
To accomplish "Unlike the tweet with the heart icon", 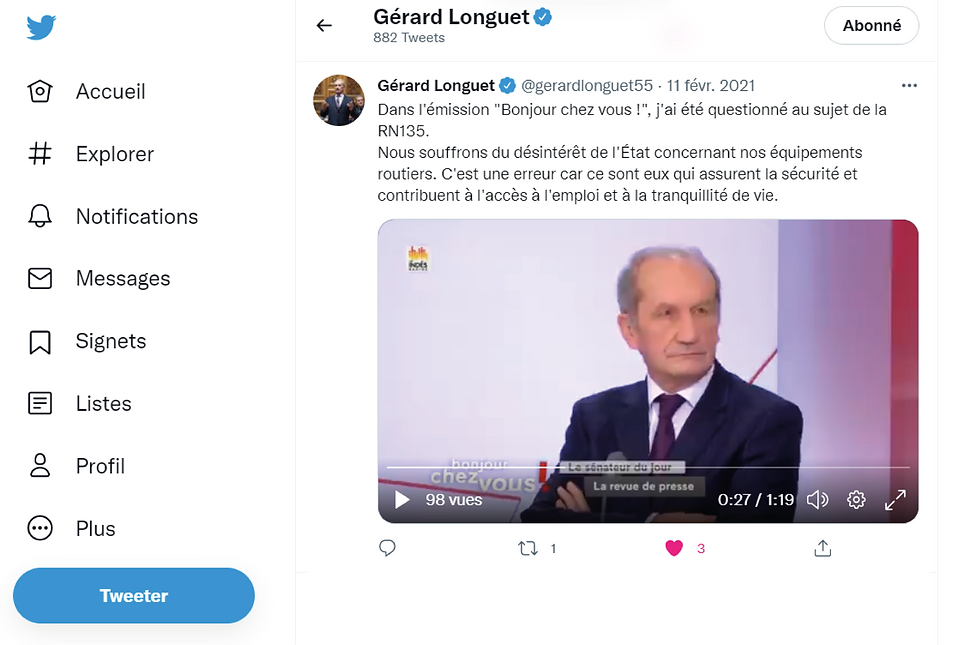I will coord(674,548).
